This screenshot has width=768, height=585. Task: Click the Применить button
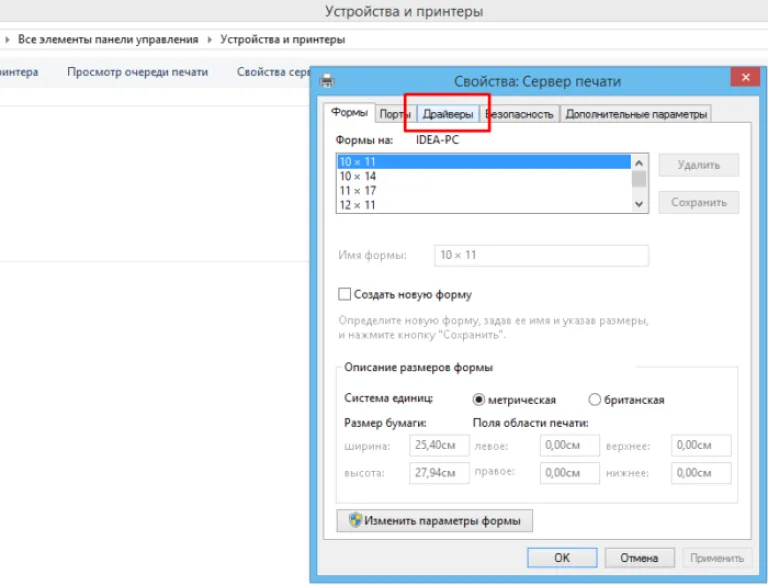point(717,558)
